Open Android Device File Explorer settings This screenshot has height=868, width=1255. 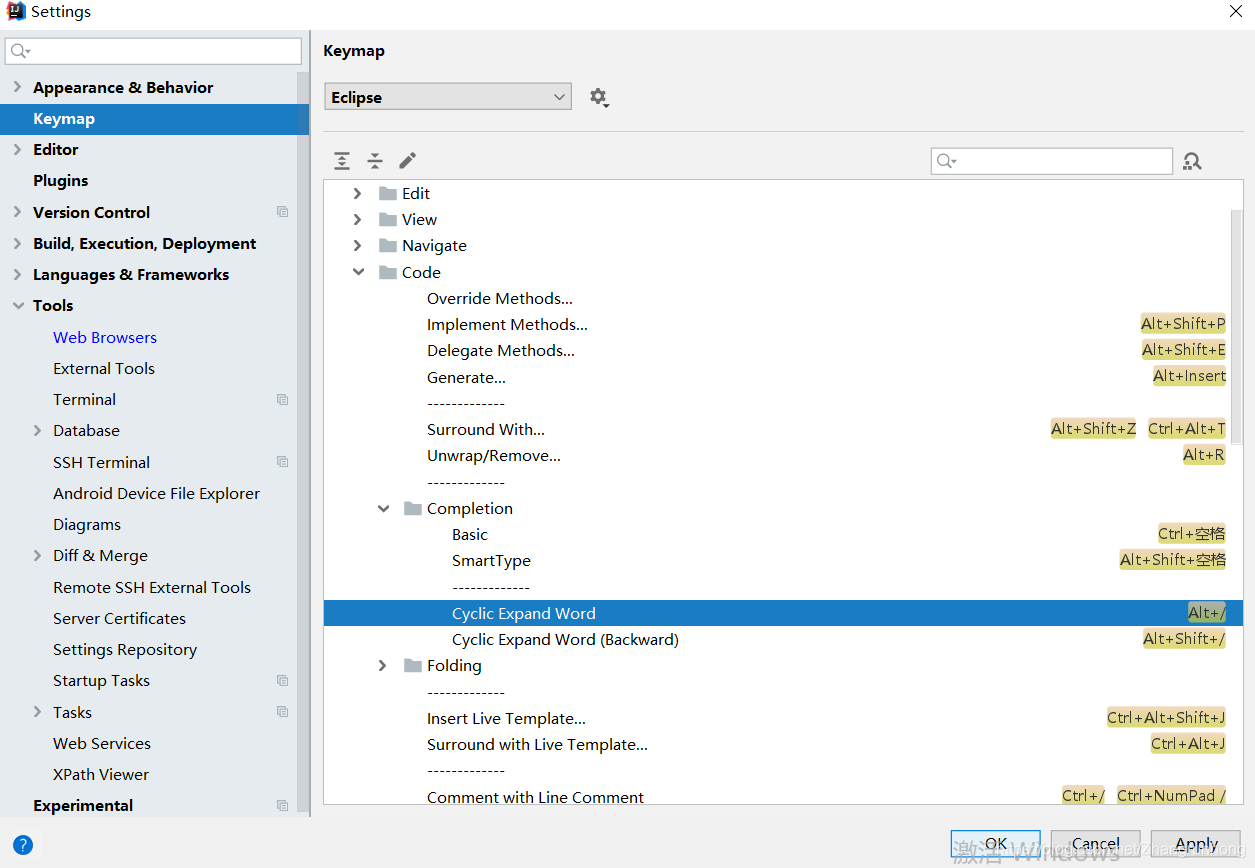coord(156,493)
